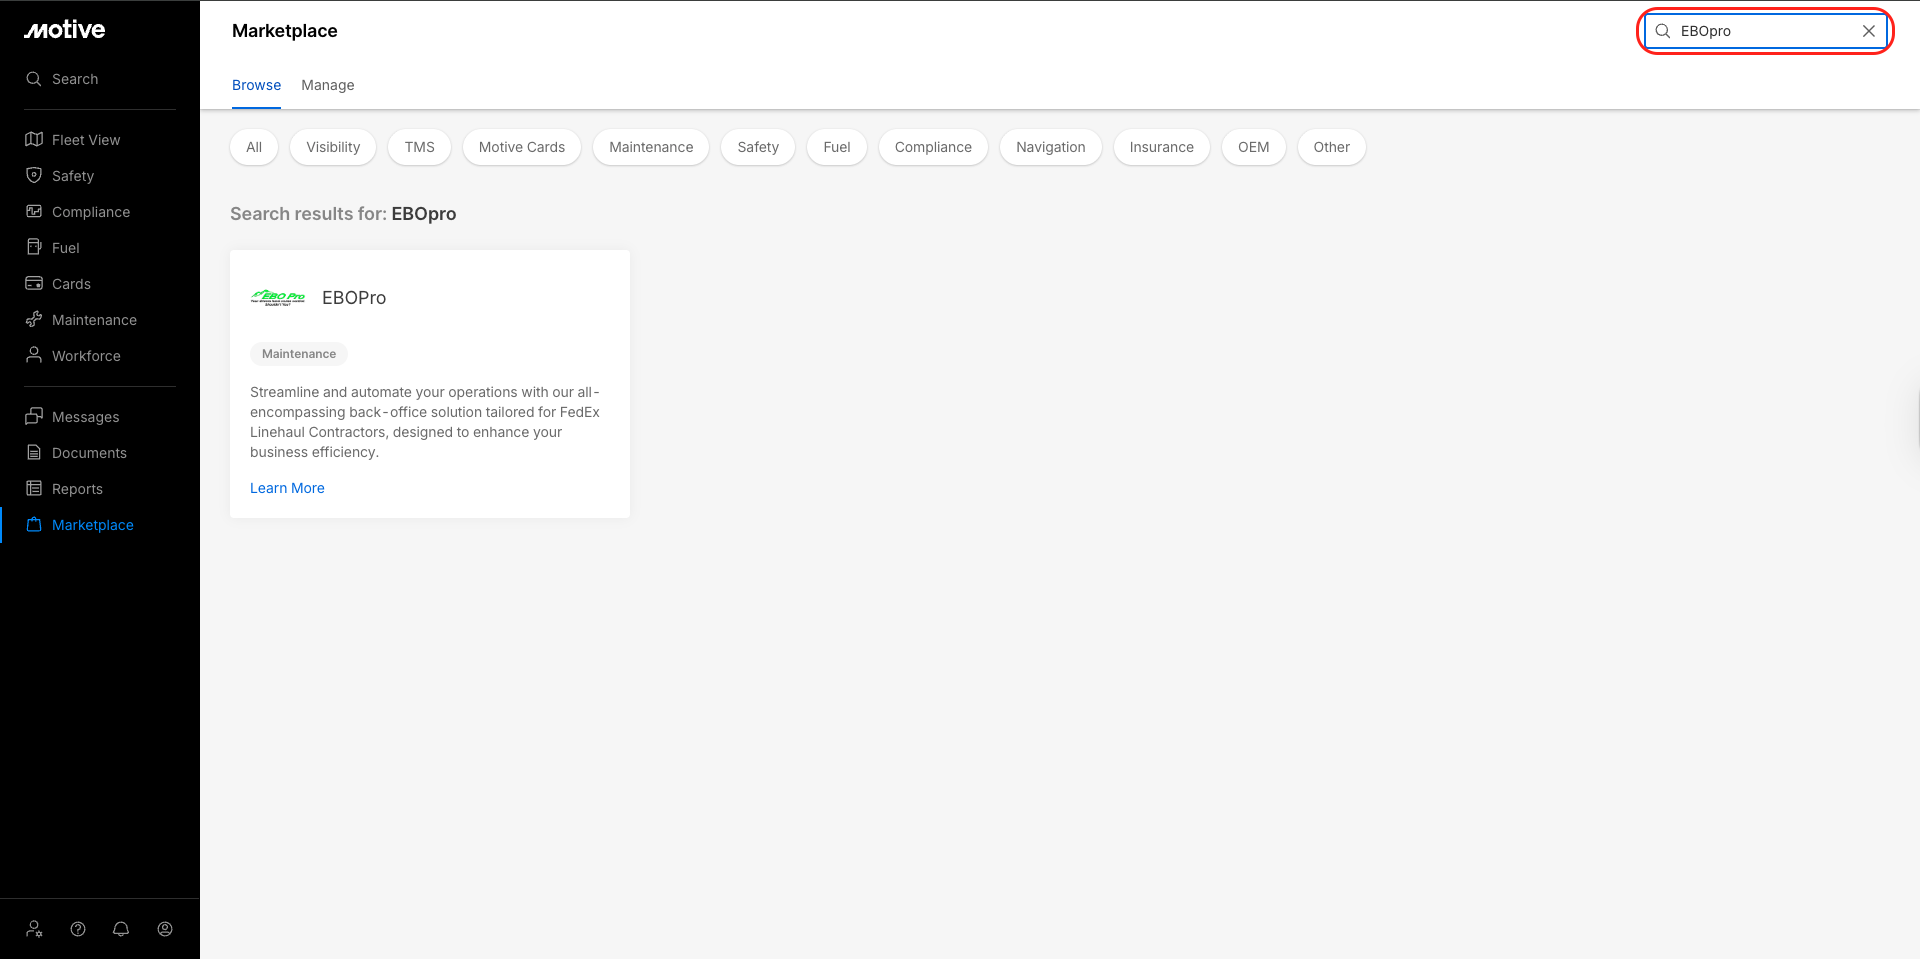Image resolution: width=1920 pixels, height=959 pixels.
Task: Click the Documents file icon
Action: (34, 453)
